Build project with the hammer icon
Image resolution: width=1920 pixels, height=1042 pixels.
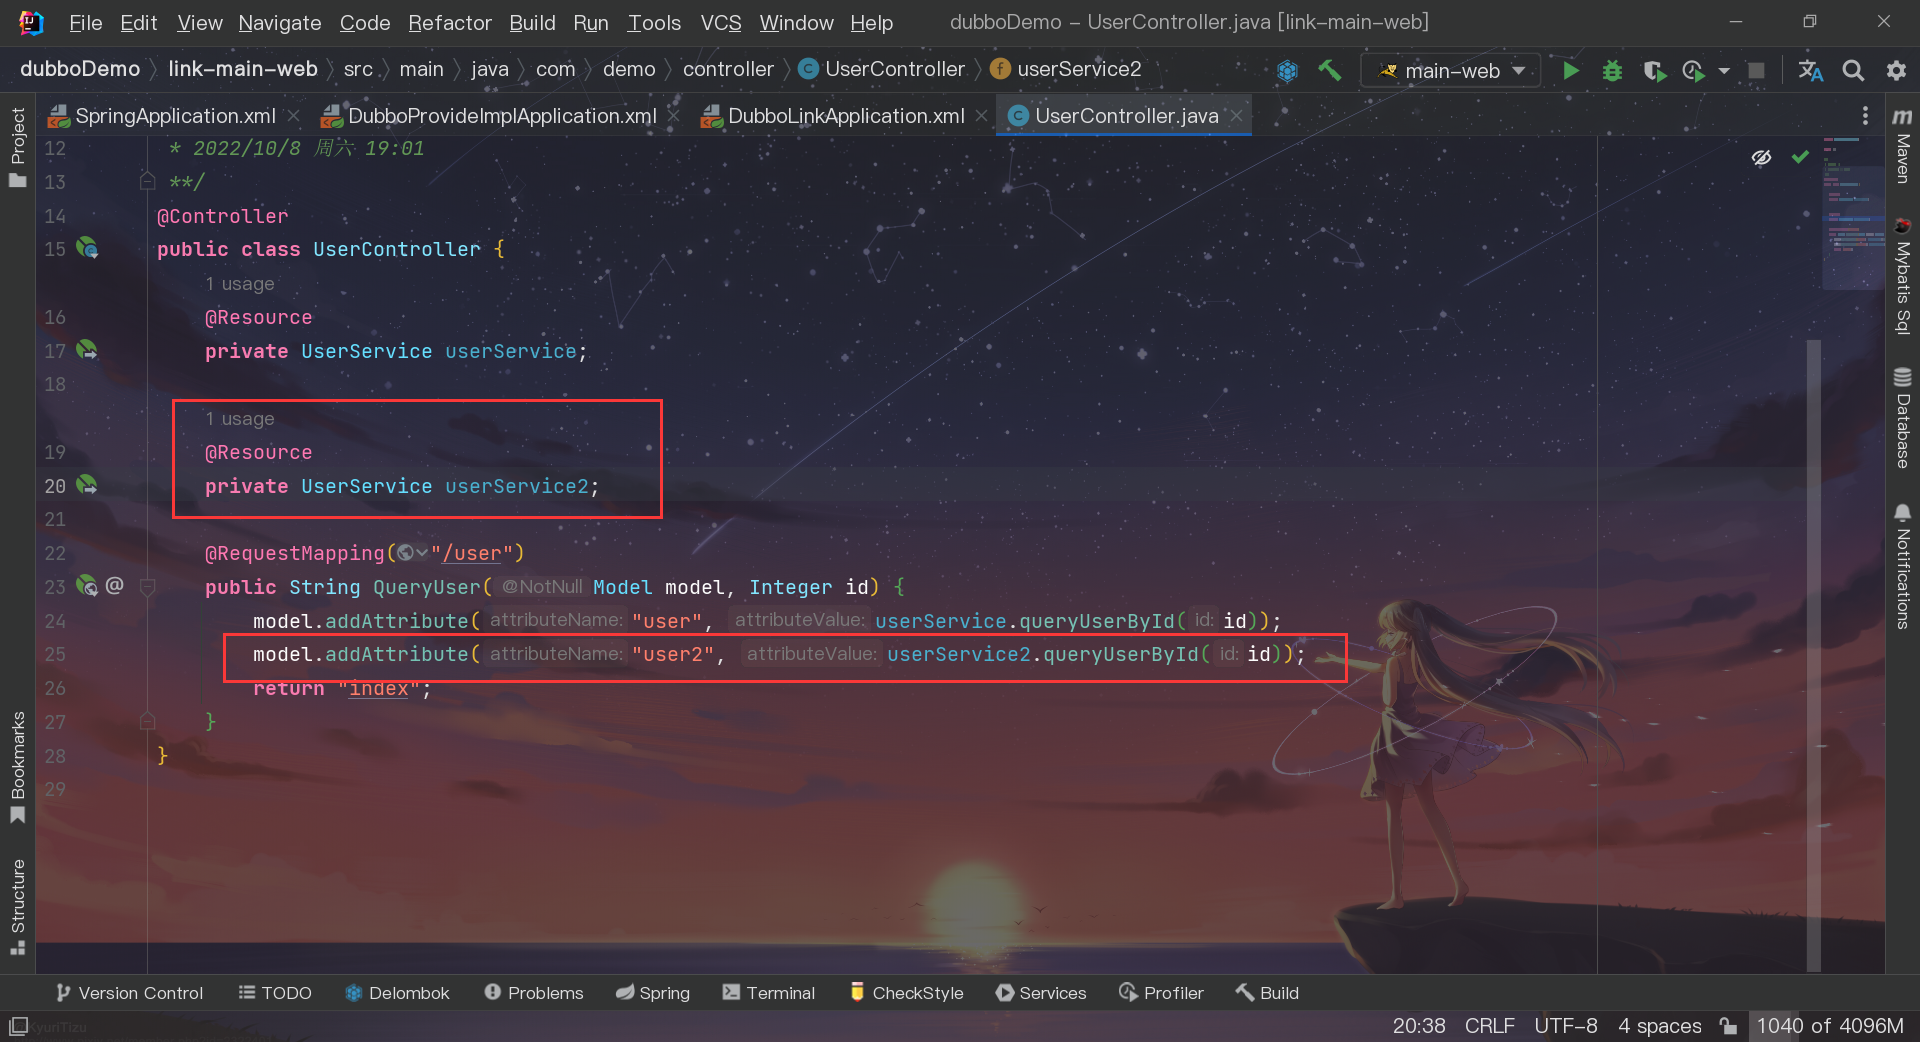click(x=1329, y=70)
